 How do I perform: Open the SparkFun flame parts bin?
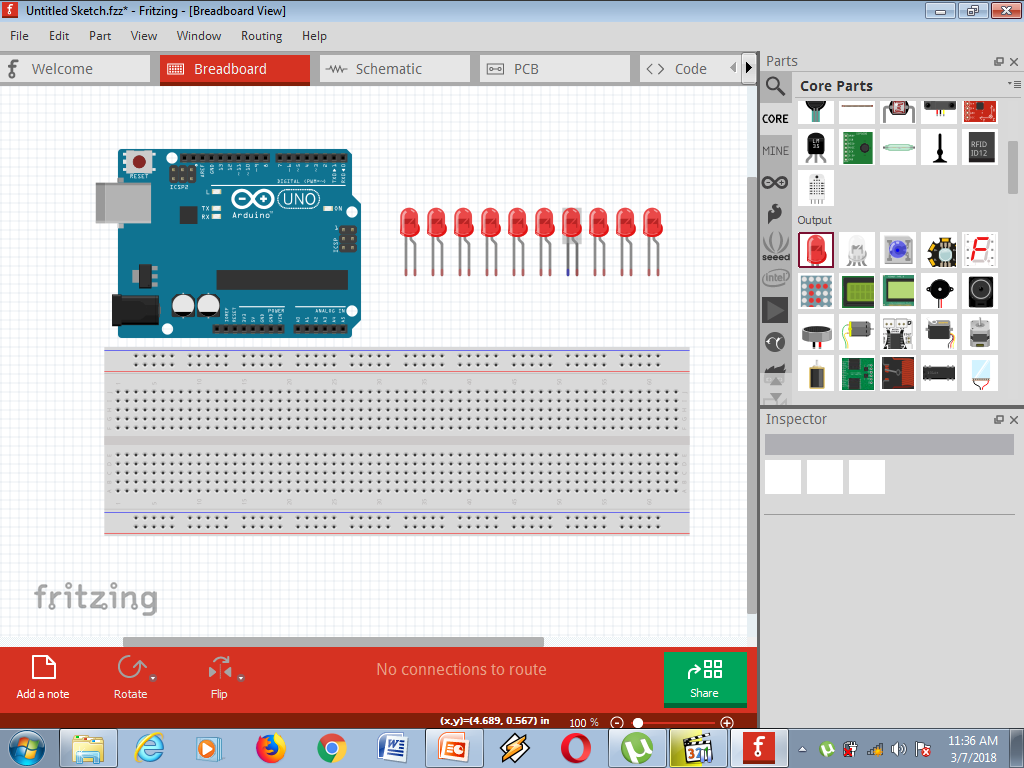click(x=775, y=214)
